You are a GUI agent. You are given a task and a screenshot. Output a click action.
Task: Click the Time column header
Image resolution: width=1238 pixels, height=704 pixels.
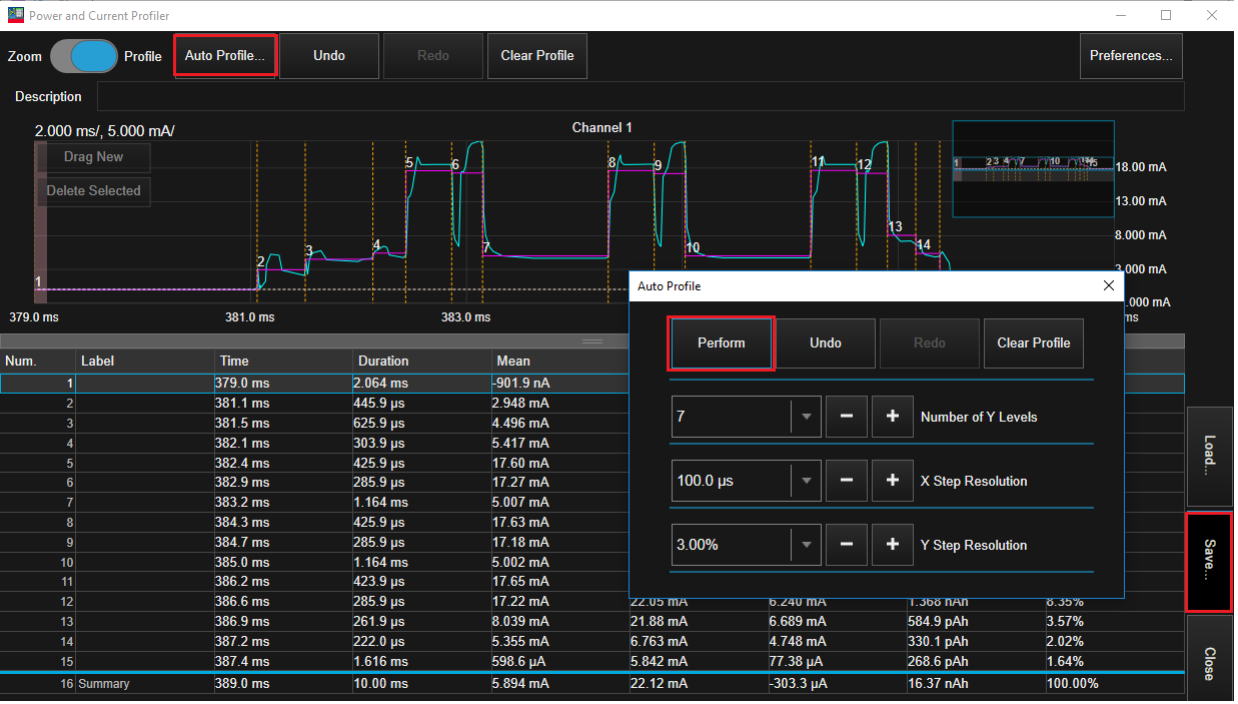click(x=283, y=361)
